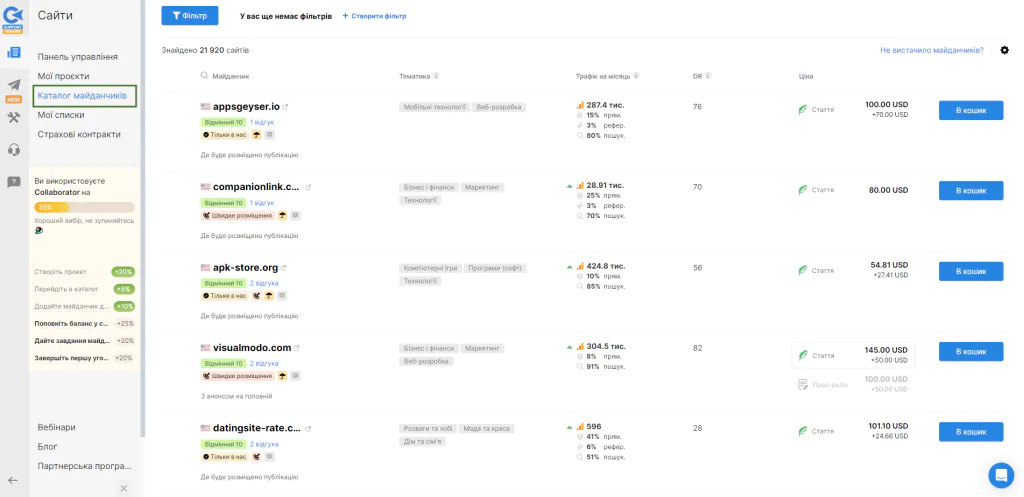The image size is (1024, 497).
Task: Open Мої списки menu item
Action: coord(61,115)
